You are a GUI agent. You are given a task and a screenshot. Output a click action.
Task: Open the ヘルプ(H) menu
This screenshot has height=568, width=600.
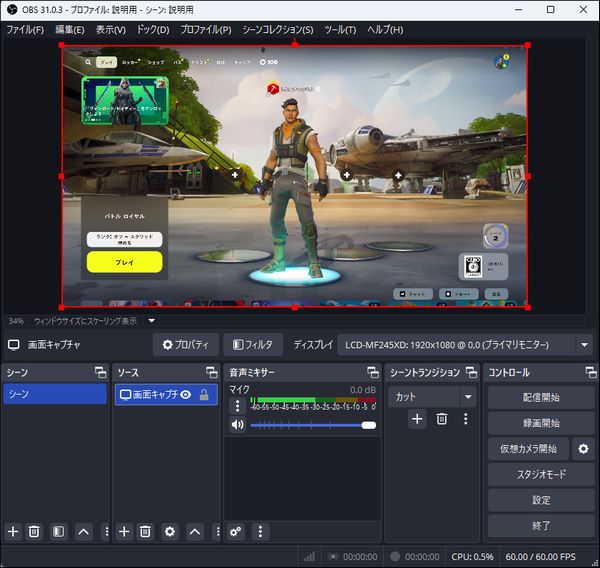point(385,29)
